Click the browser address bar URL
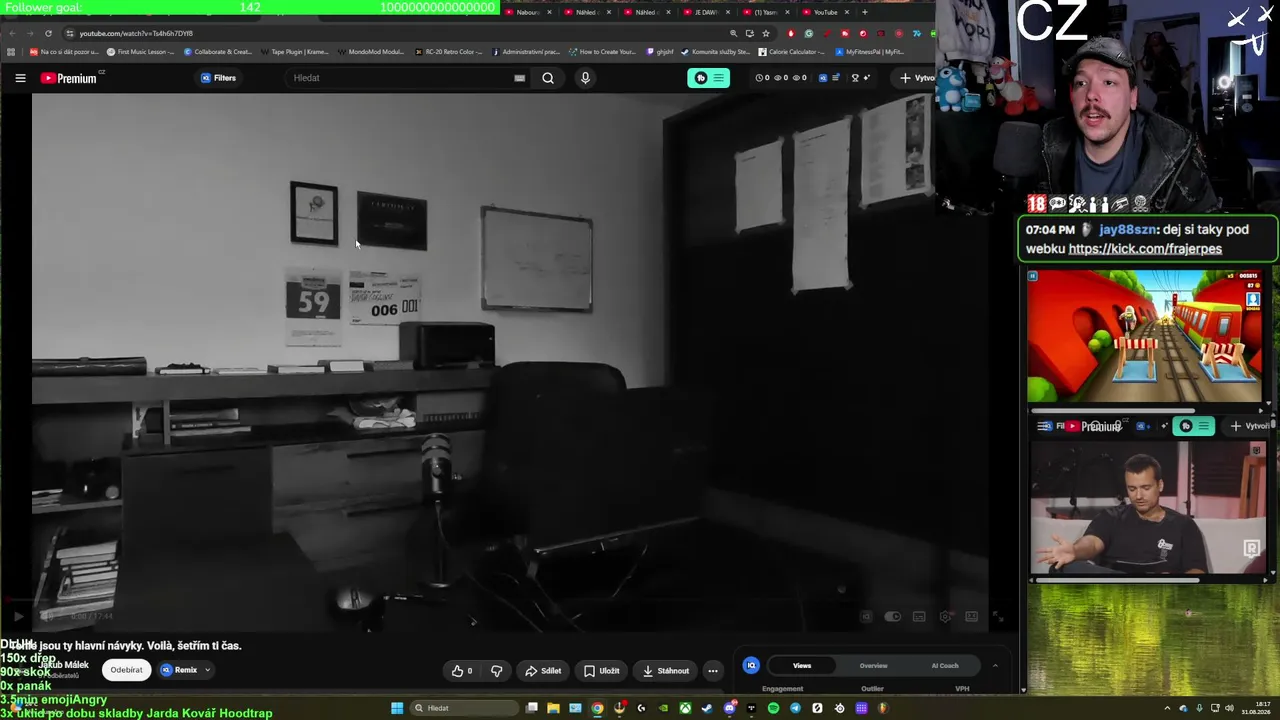 coord(136,33)
